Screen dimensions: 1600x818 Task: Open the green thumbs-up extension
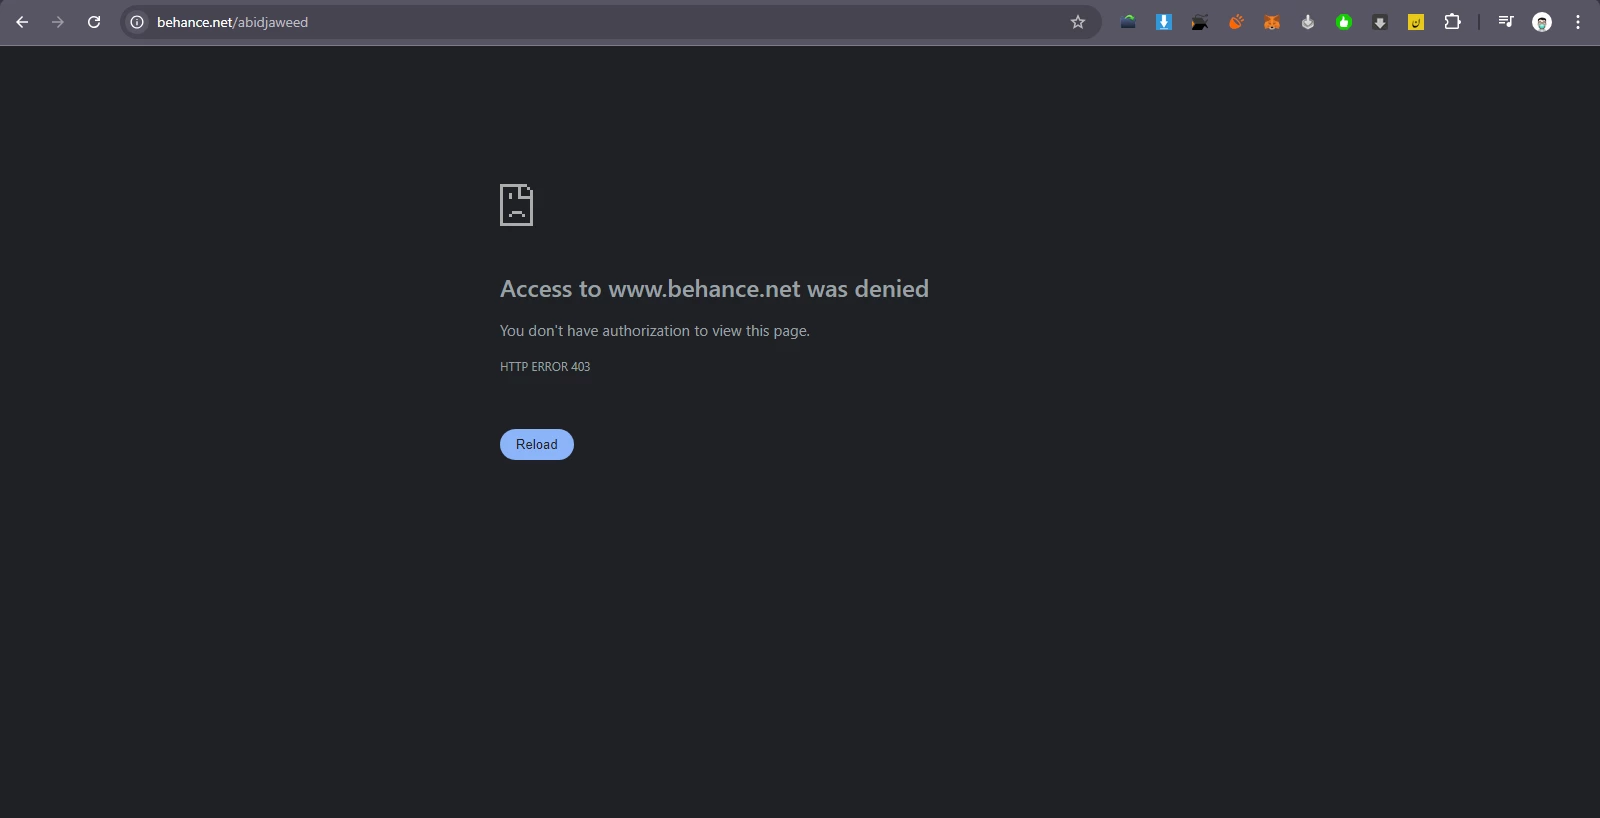coord(1344,22)
